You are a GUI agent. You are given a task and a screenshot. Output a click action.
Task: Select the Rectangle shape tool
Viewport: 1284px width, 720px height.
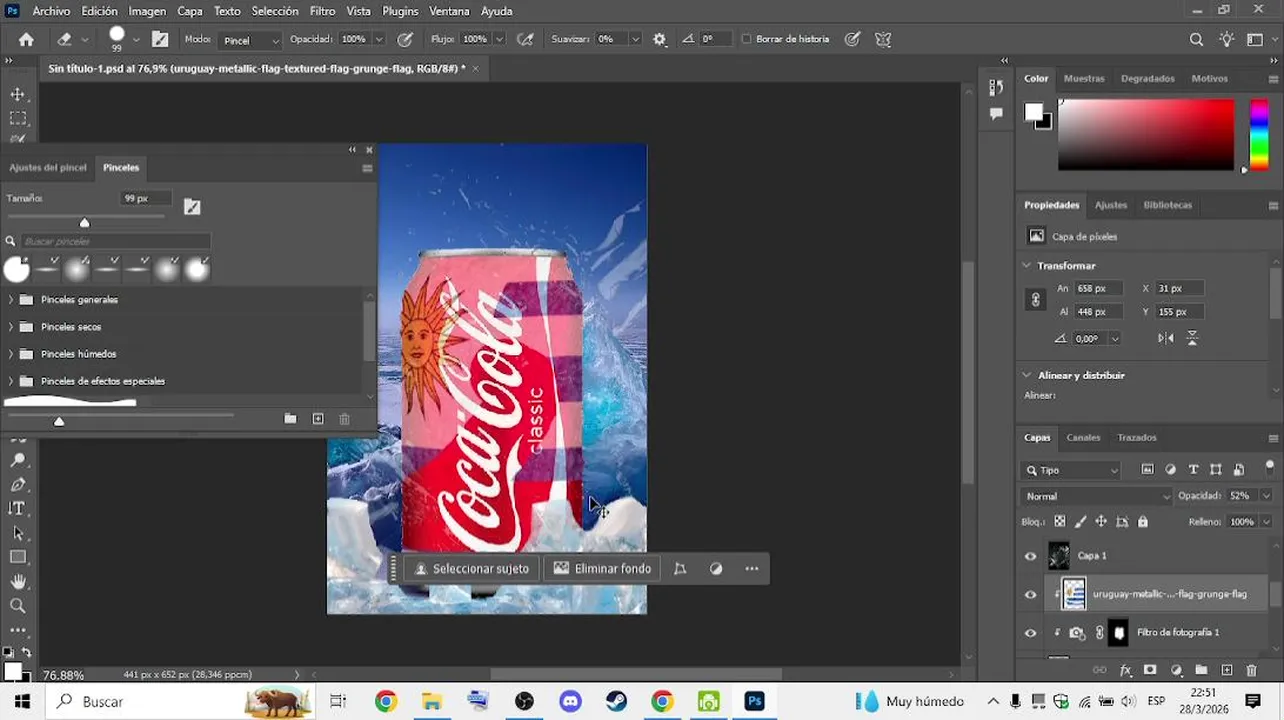pyautogui.click(x=18, y=557)
